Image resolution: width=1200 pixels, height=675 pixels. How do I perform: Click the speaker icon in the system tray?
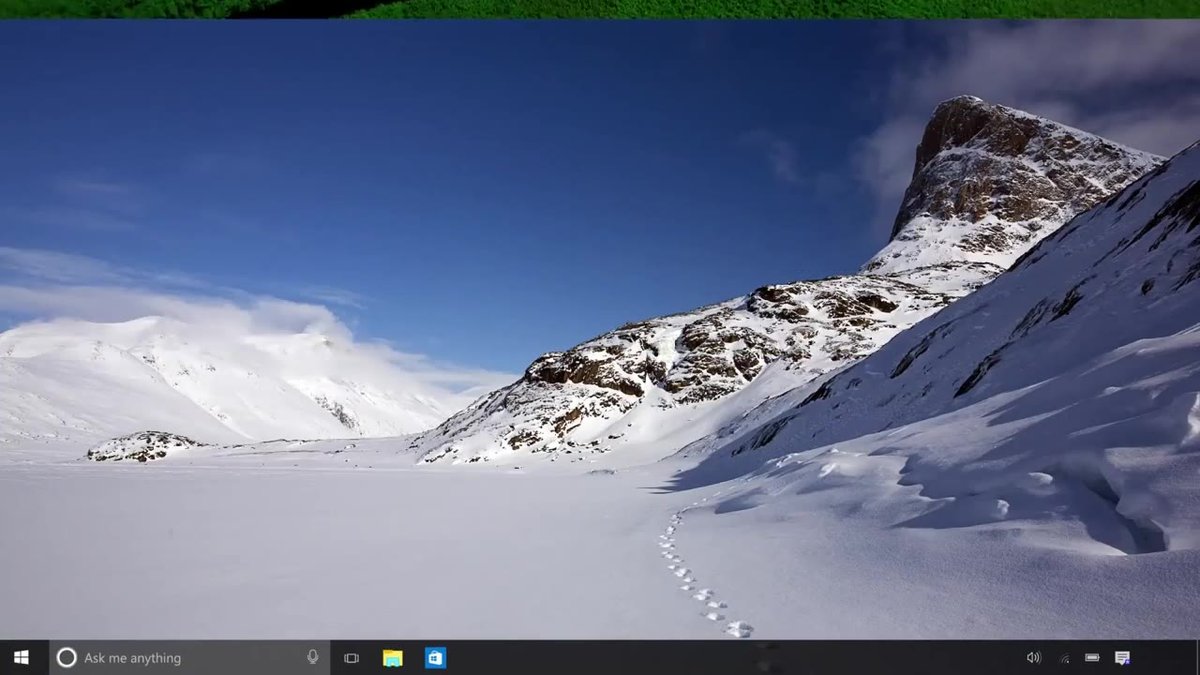[x=1034, y=658]
